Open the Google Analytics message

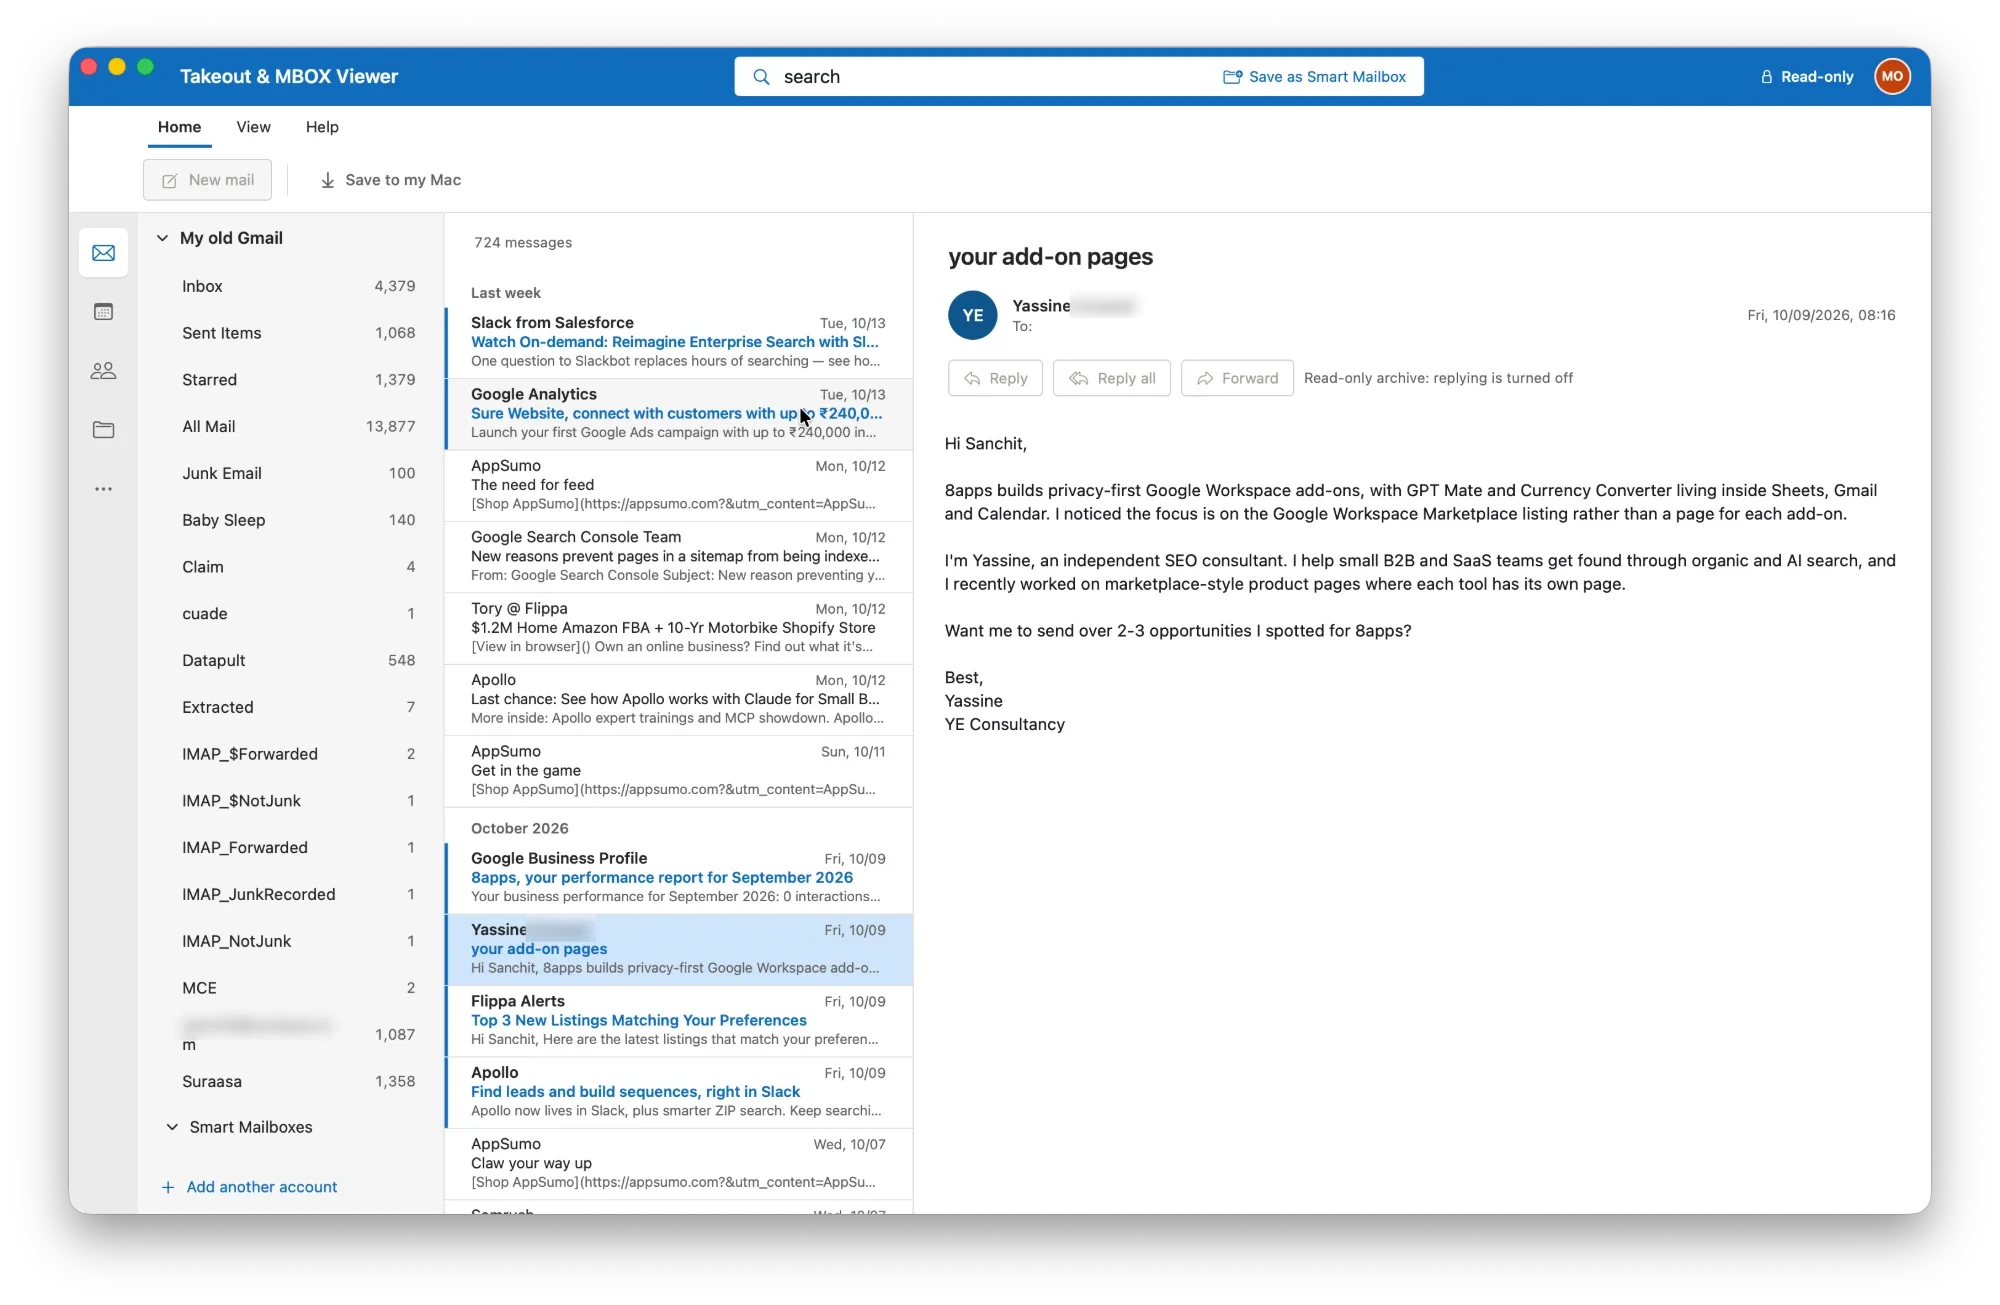pos(679,413)
